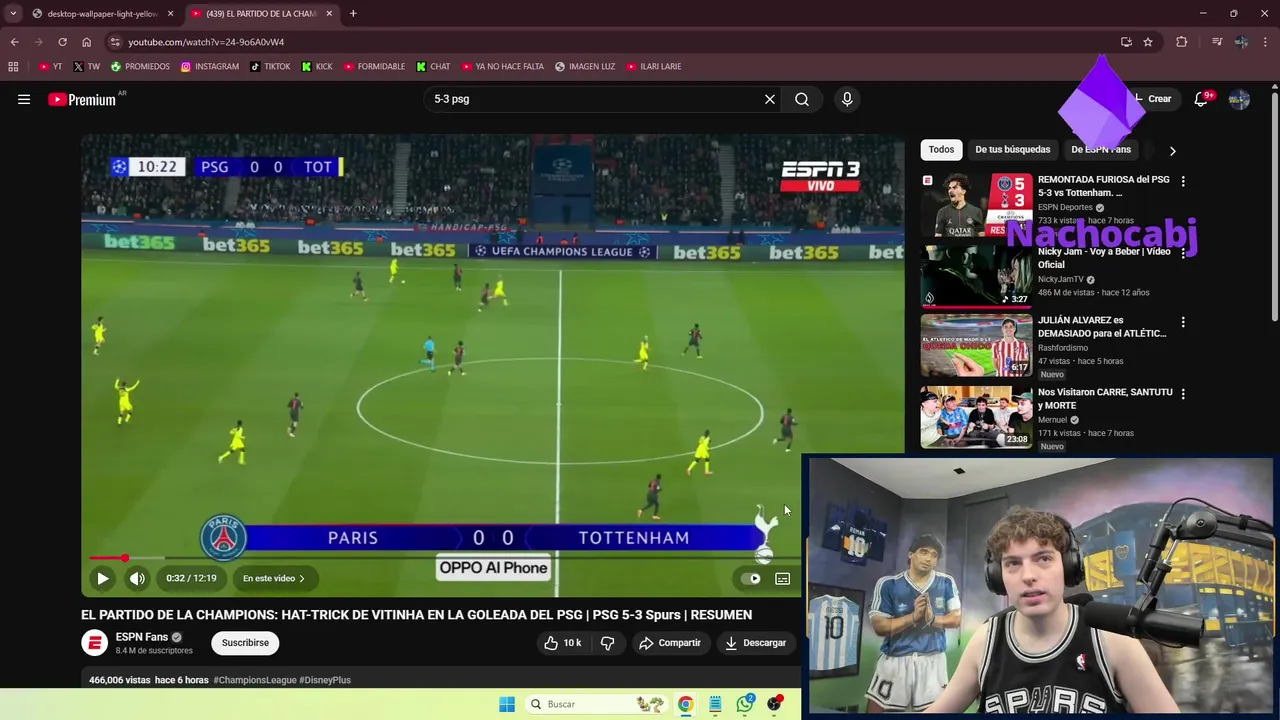Open options for the JULIÁN ALVAREZ video

point(1183,322)
